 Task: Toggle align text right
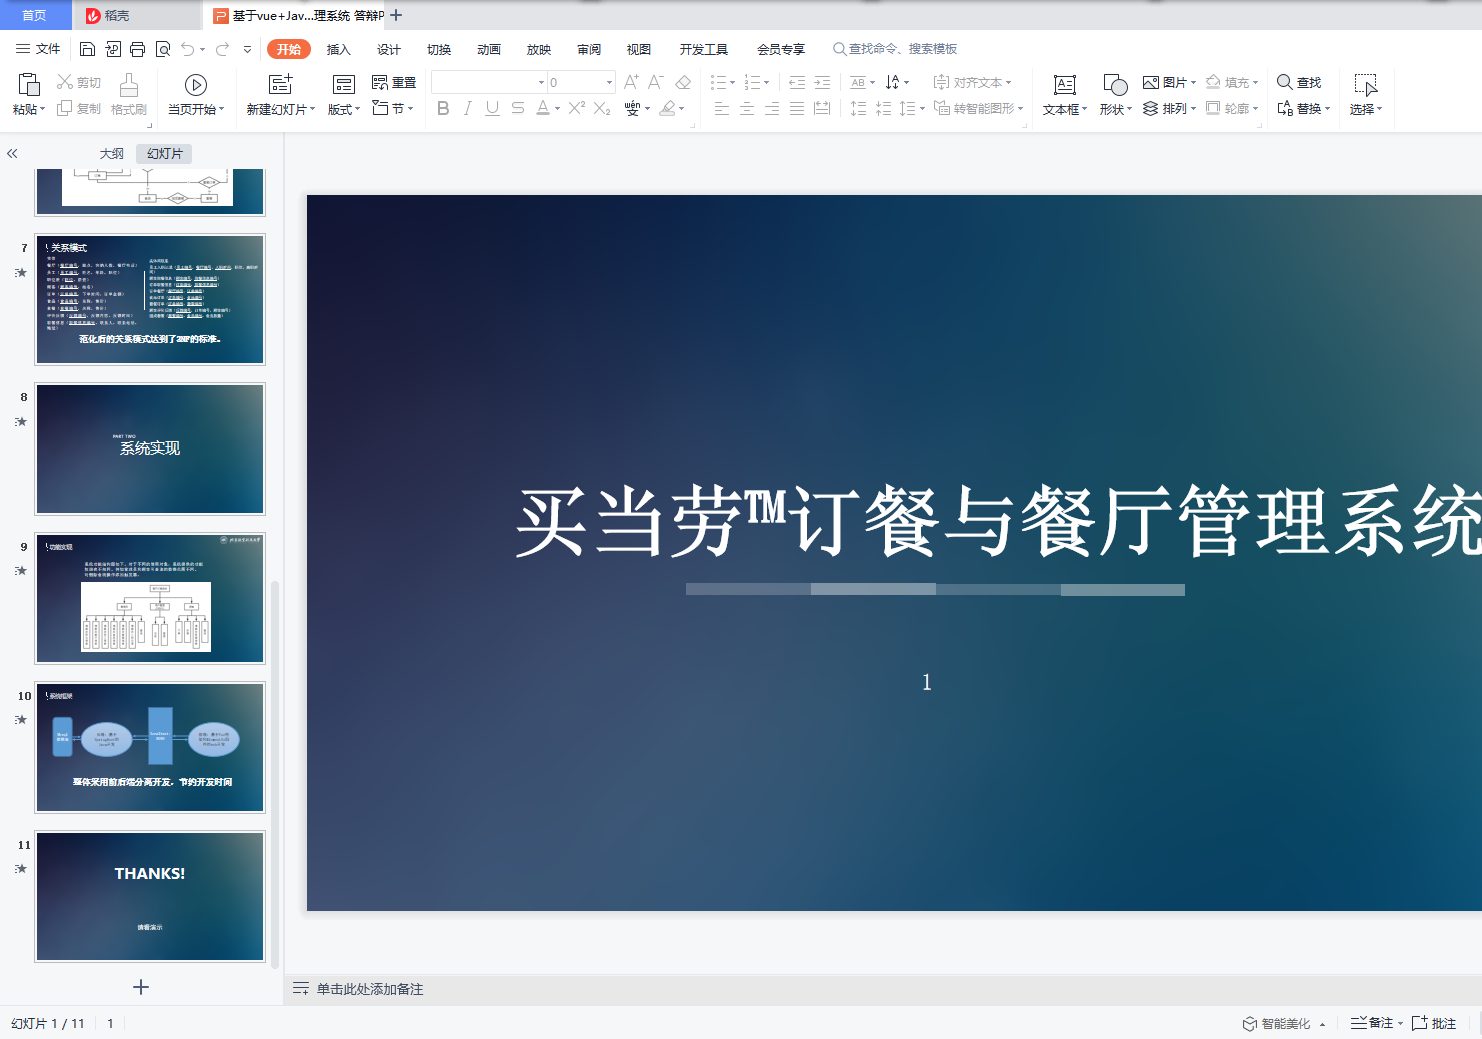pyautogui.click(x=772, y=108)
